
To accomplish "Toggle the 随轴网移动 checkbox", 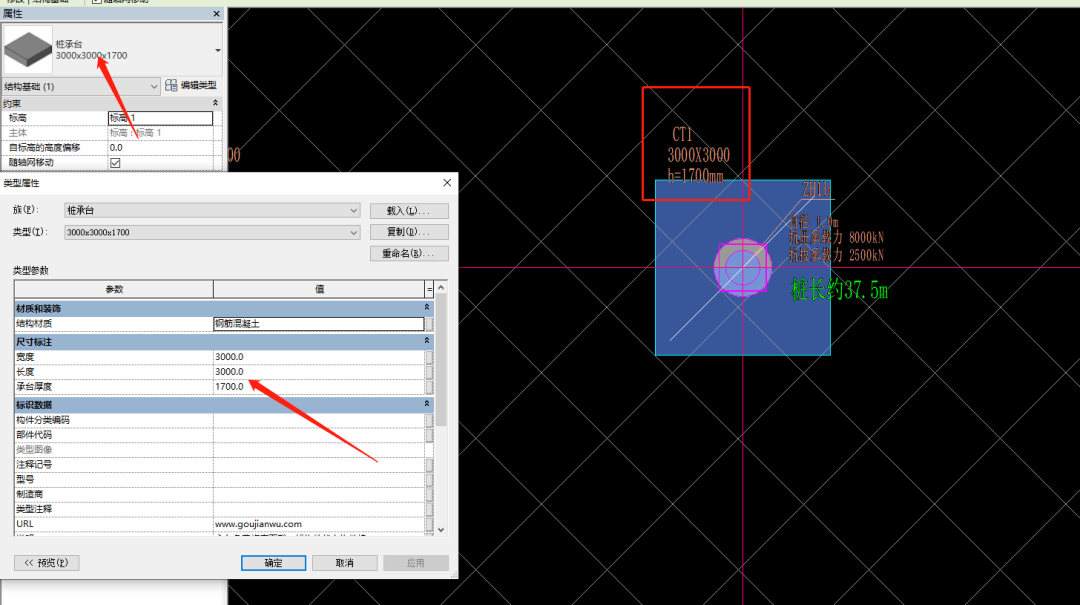I will tap(115, 163).
